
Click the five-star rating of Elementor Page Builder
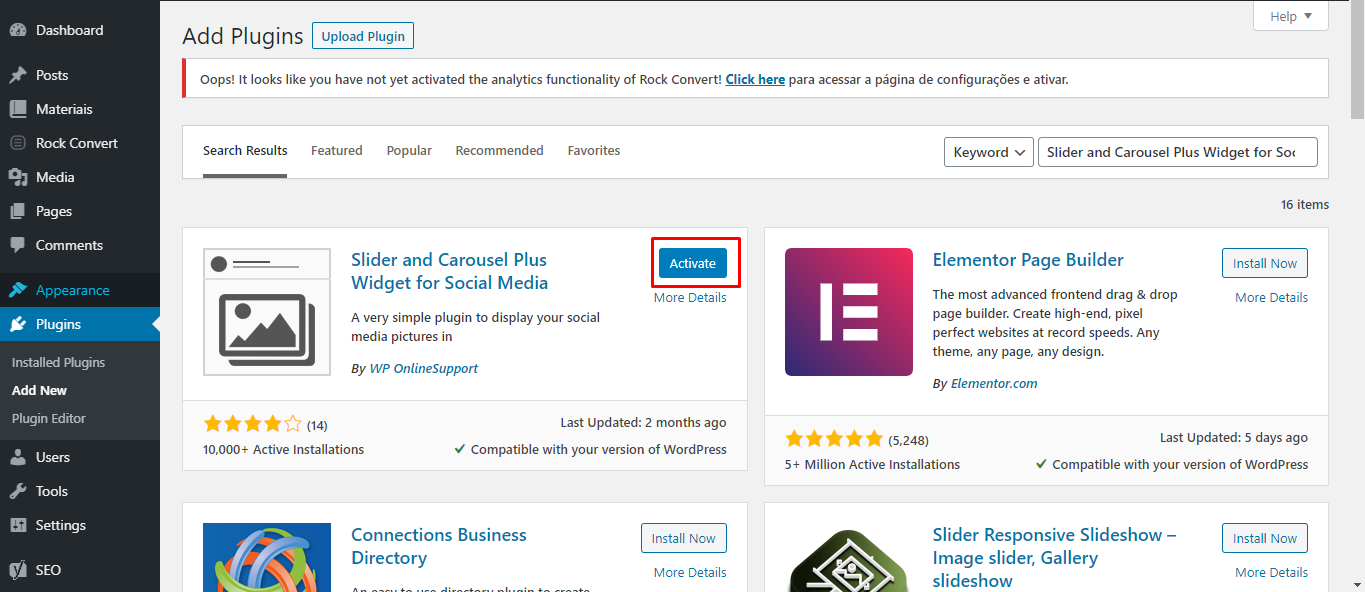point(834,439)
